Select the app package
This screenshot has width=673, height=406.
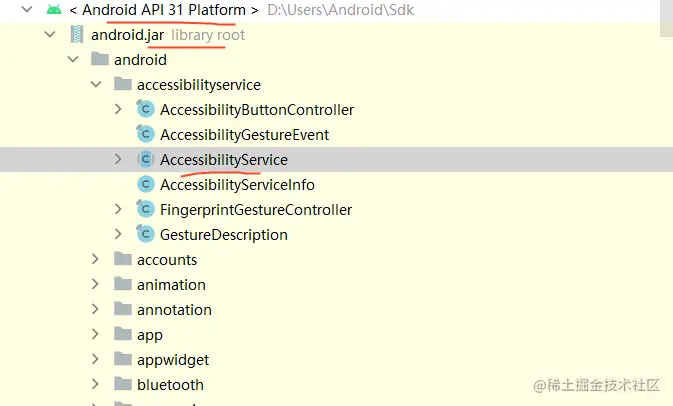coord(150,335)
